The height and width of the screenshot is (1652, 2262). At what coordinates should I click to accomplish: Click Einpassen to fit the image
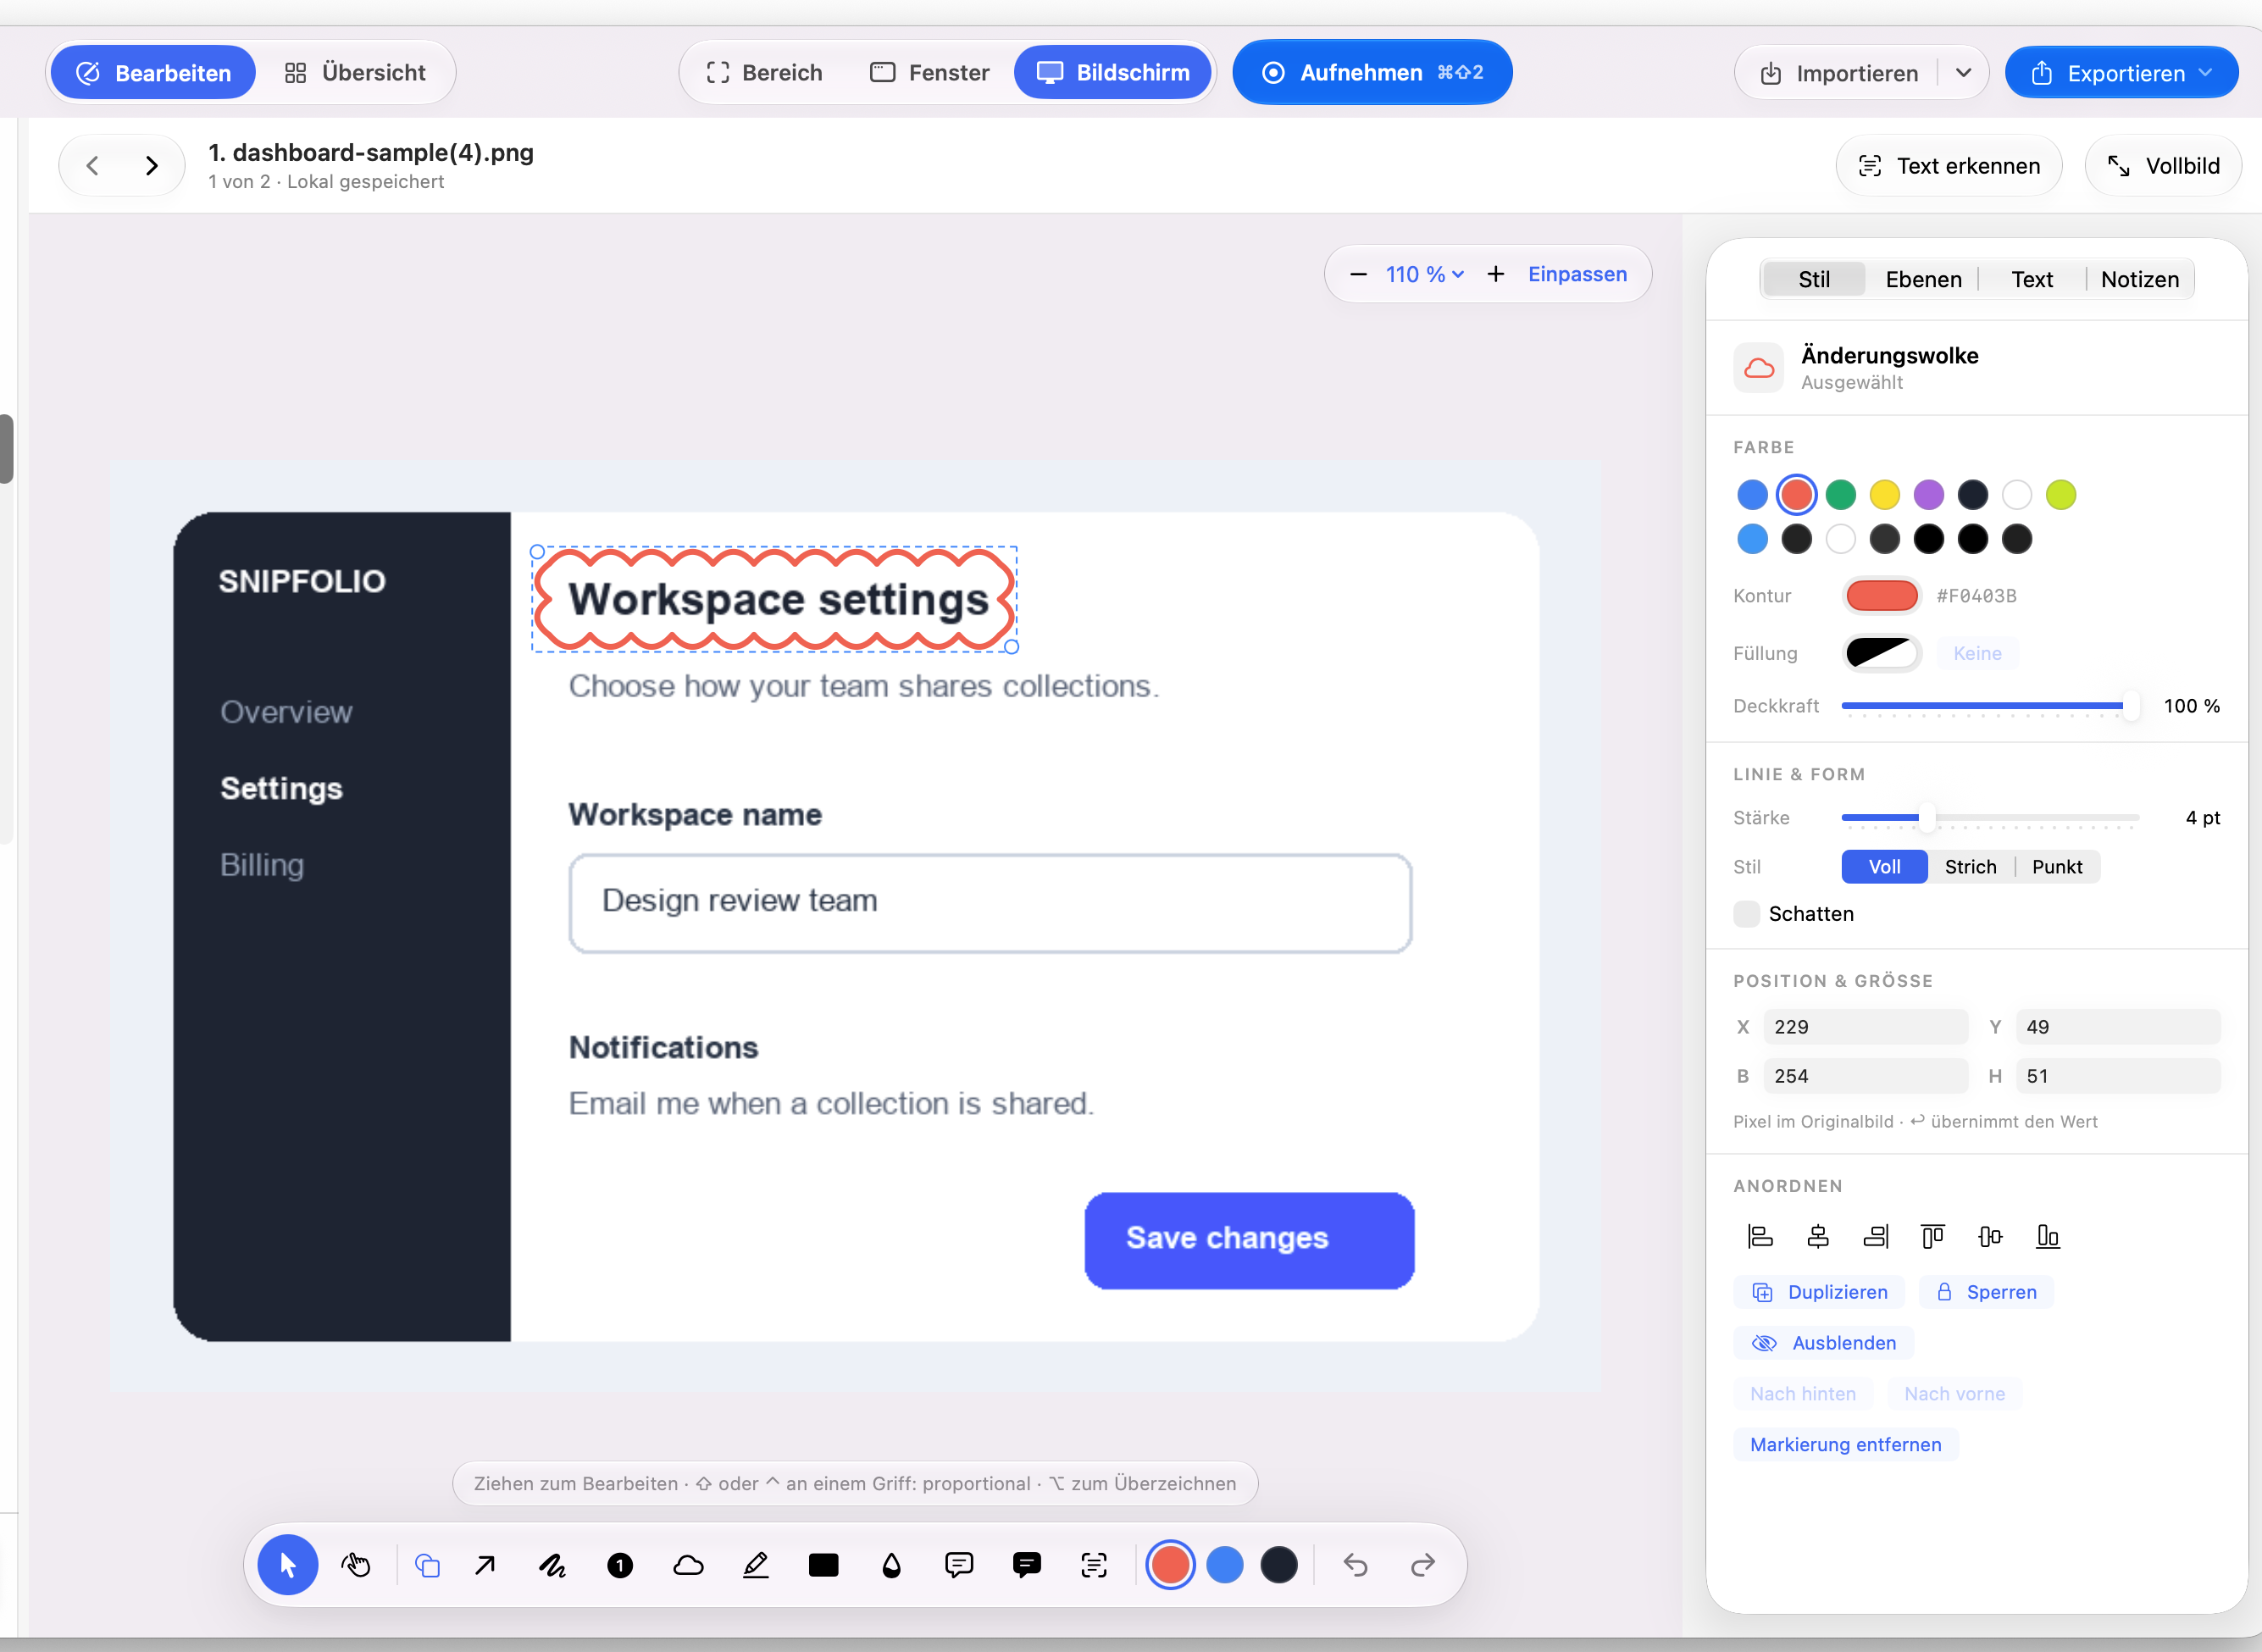(1577, 274)
